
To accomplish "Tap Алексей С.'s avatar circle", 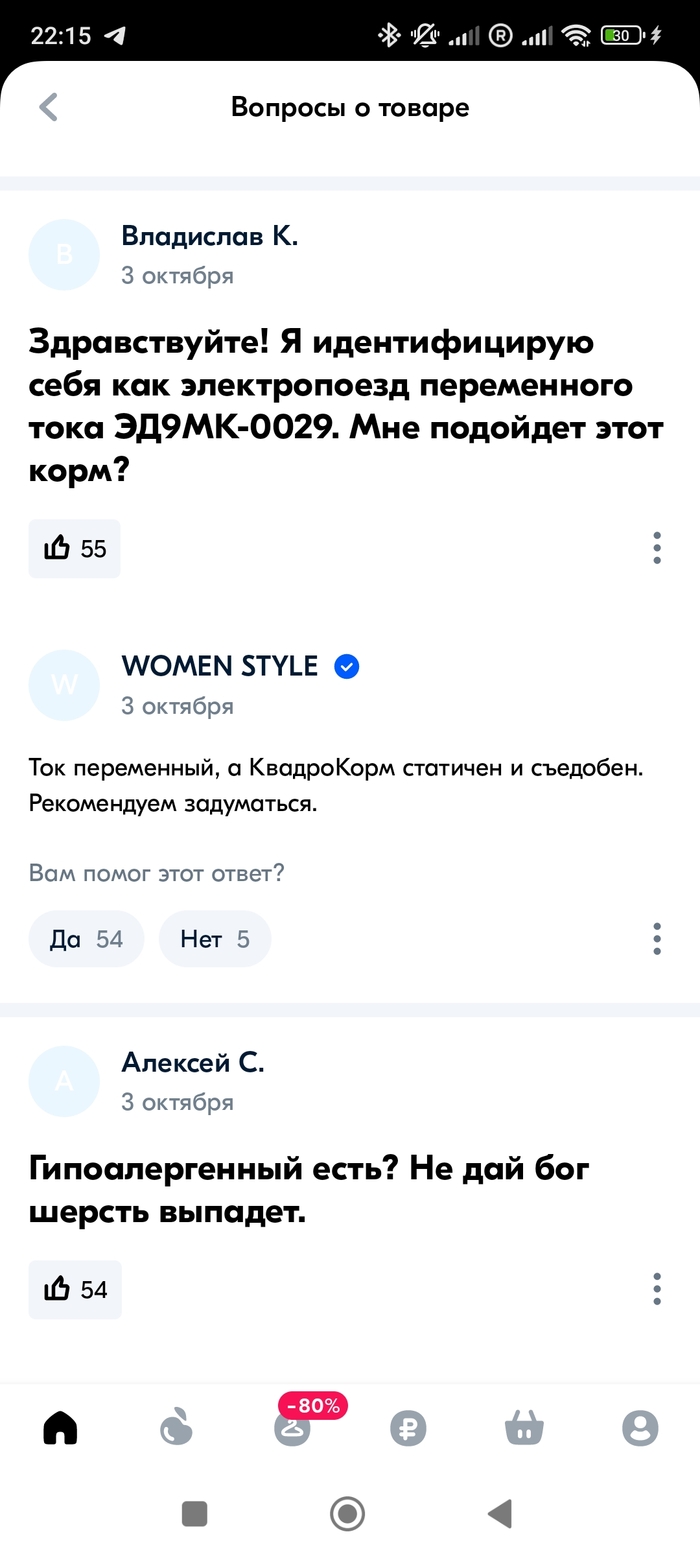I will (x=65, y=1081).
